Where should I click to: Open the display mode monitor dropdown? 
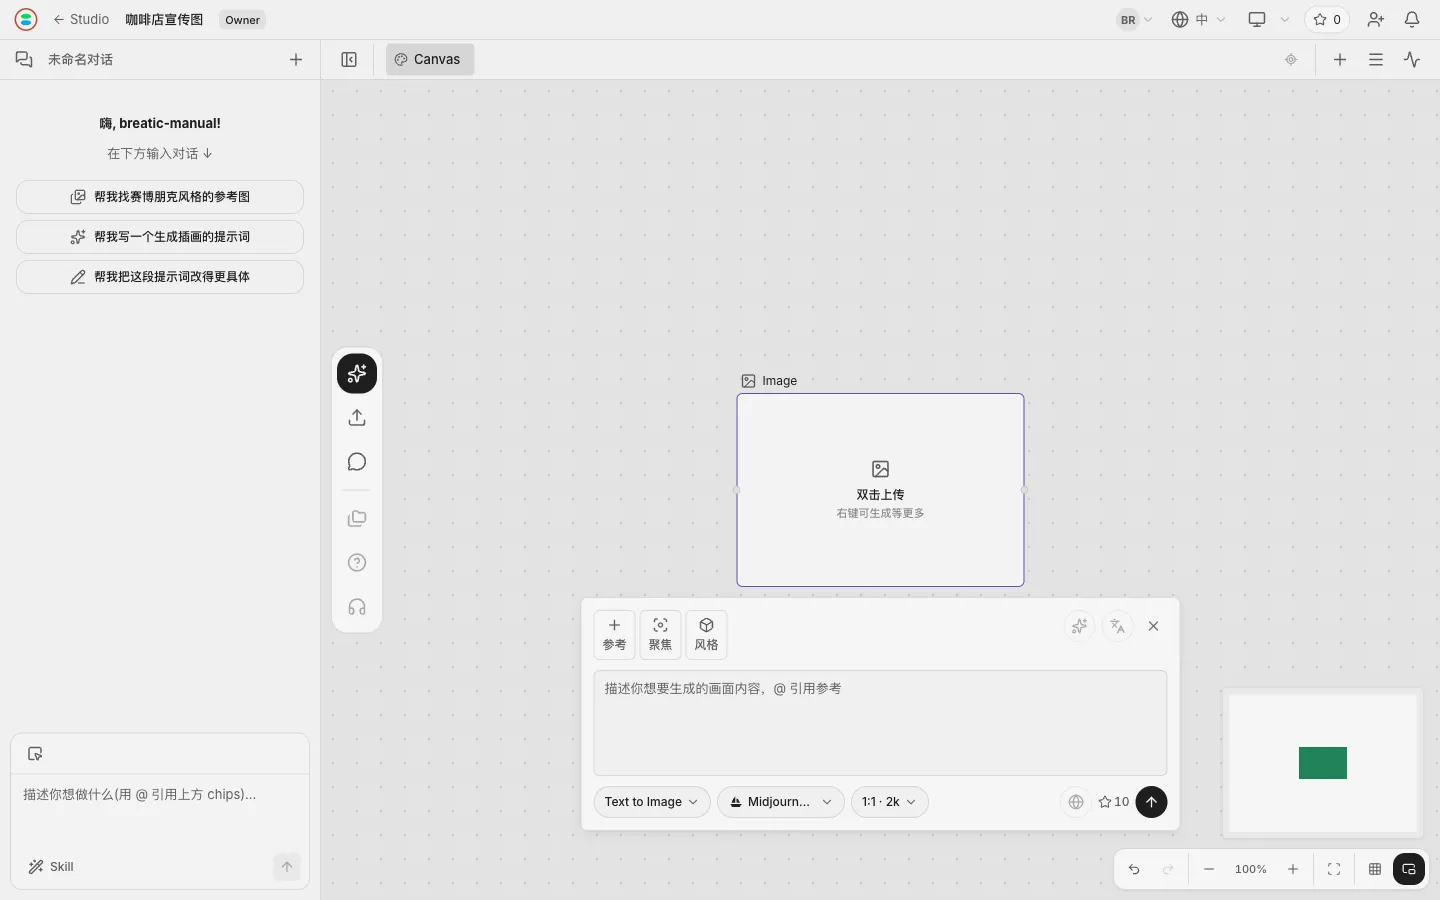click(x=1268, y=19)
